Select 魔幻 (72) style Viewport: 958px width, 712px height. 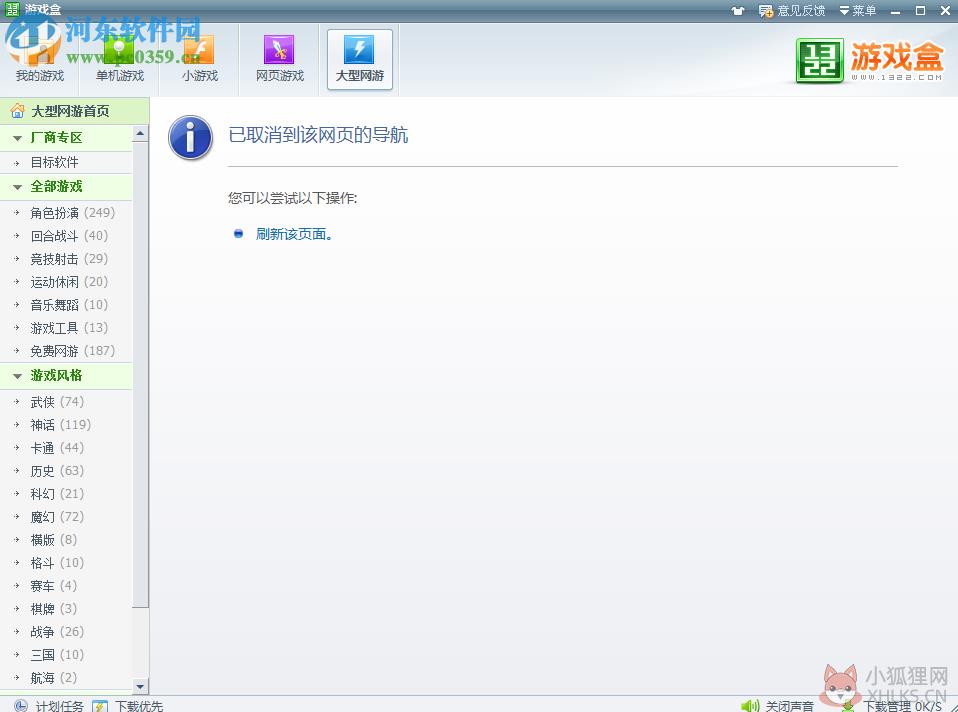(66, 517)
